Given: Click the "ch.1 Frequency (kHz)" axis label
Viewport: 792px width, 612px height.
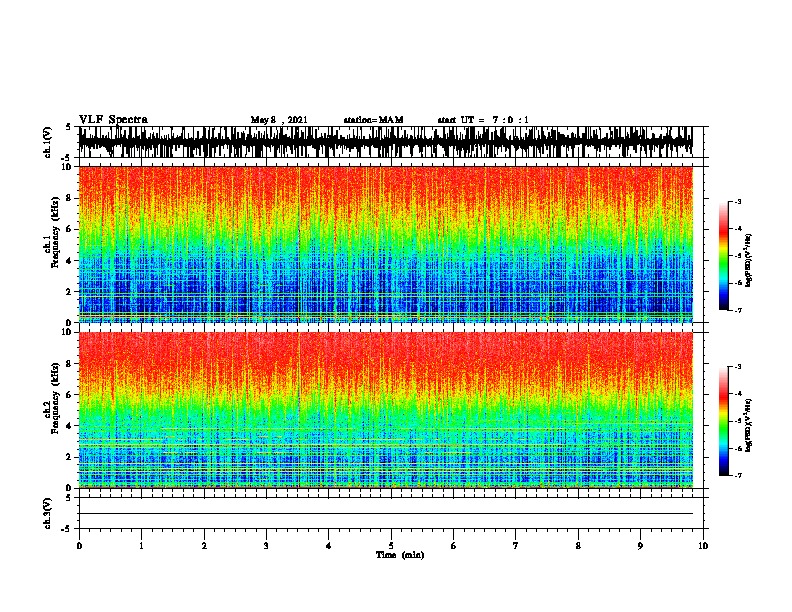Looking at the screenshot, I should [51, 233].
